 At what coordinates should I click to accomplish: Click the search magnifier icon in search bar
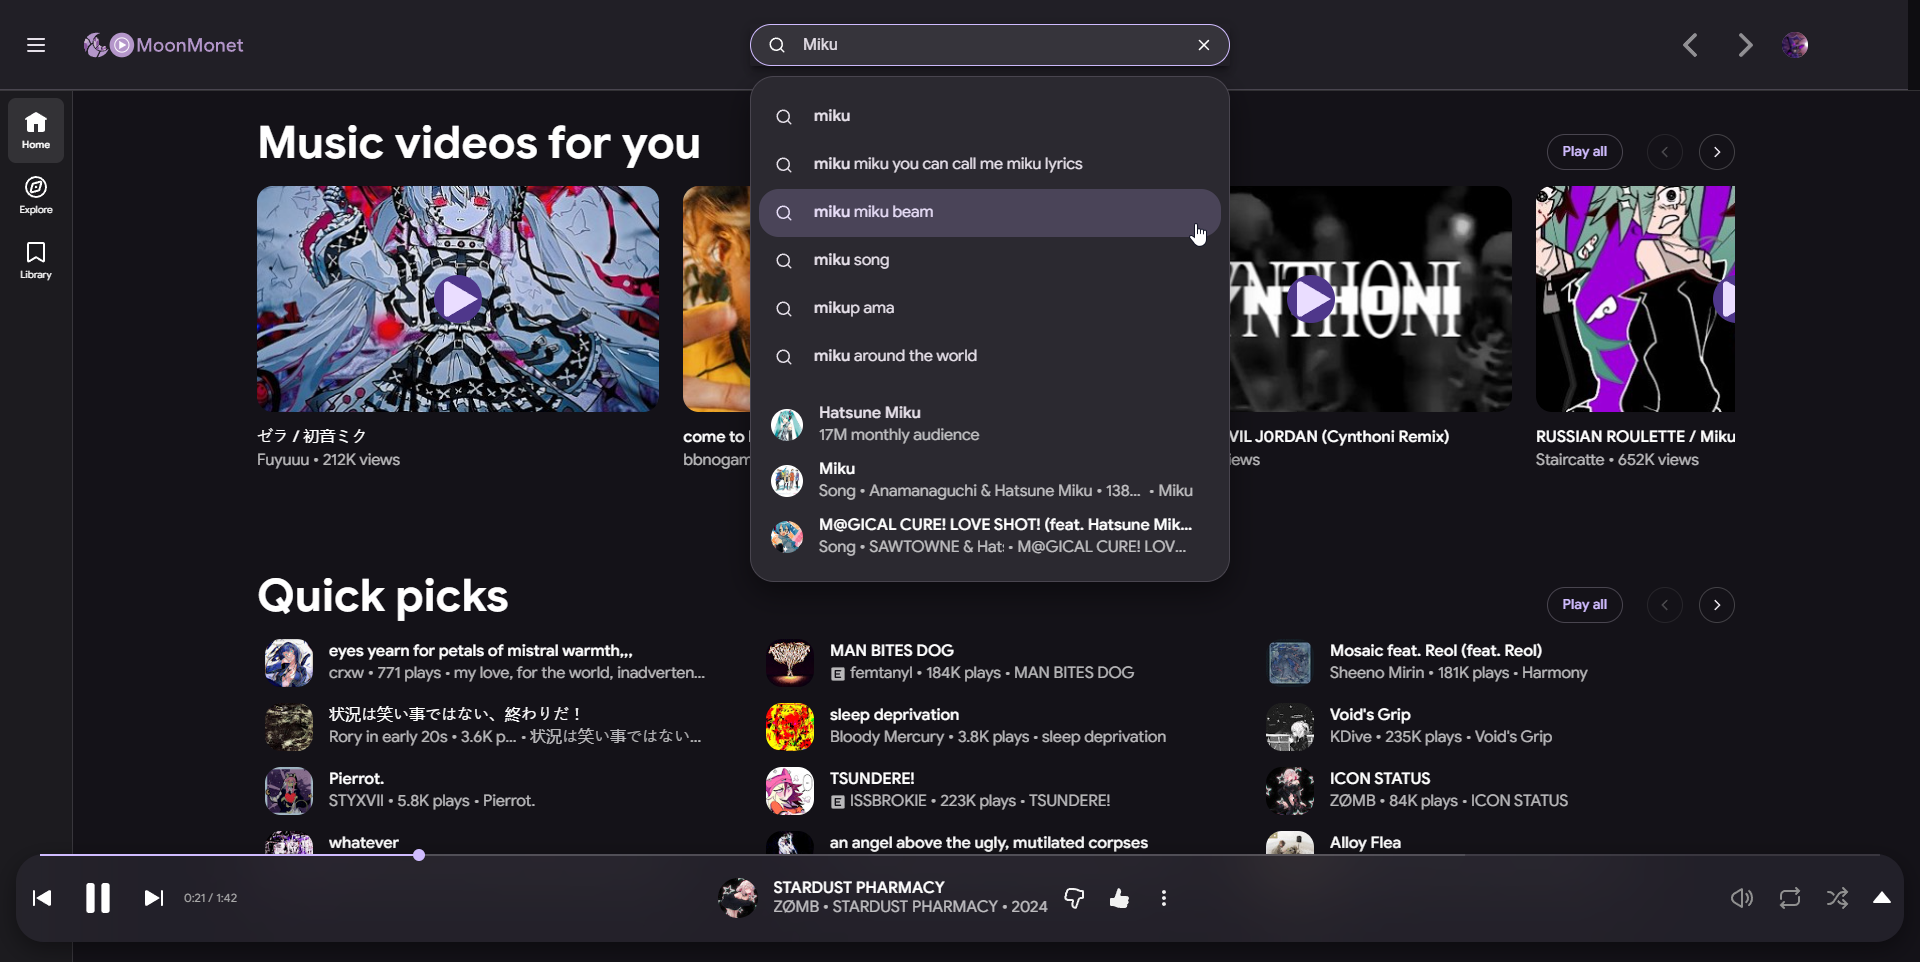tap(777, 45)
